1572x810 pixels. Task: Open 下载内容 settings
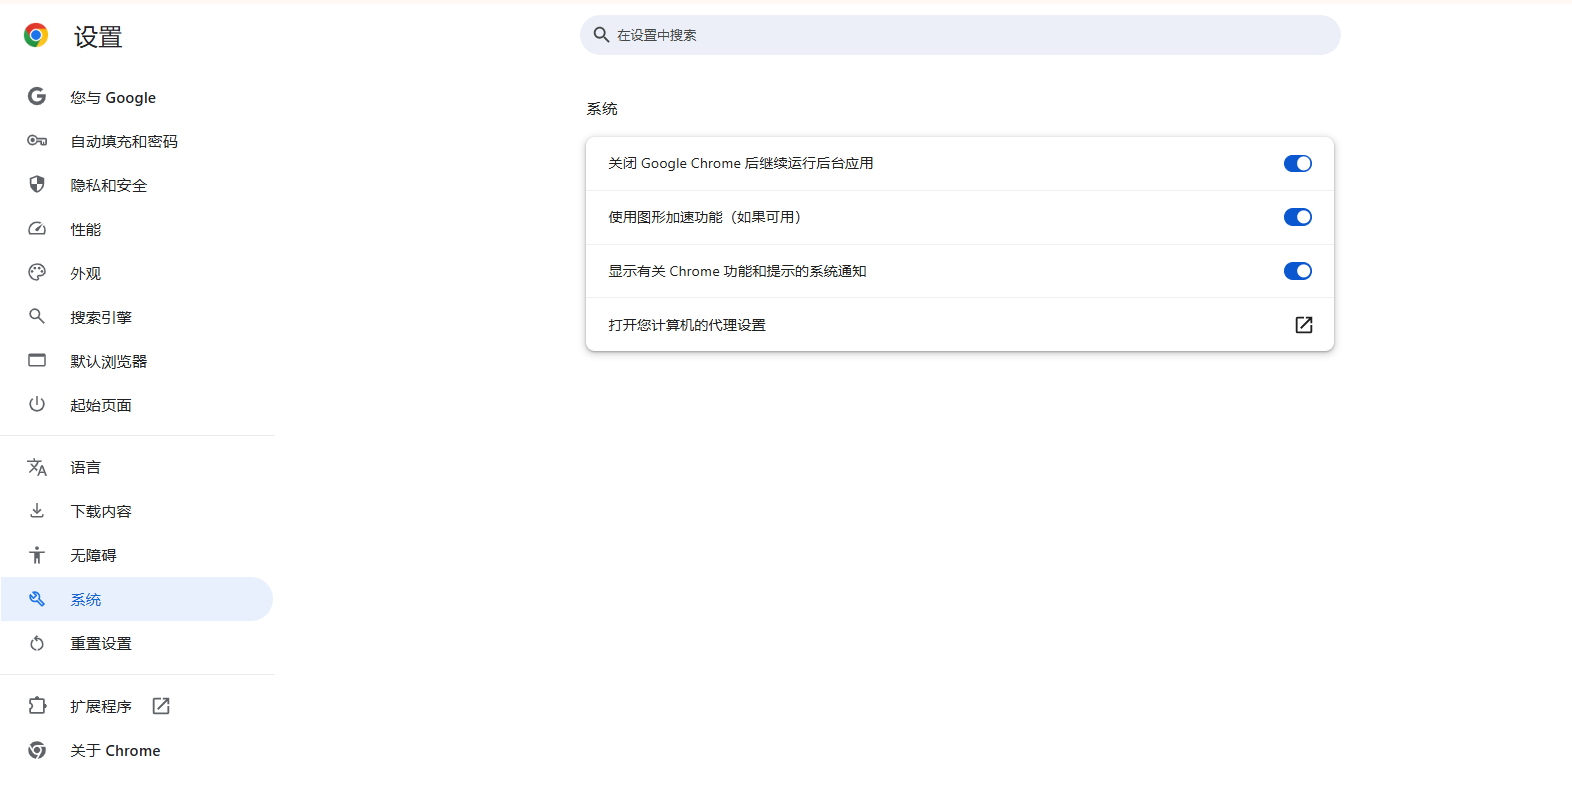coord(137,511)
